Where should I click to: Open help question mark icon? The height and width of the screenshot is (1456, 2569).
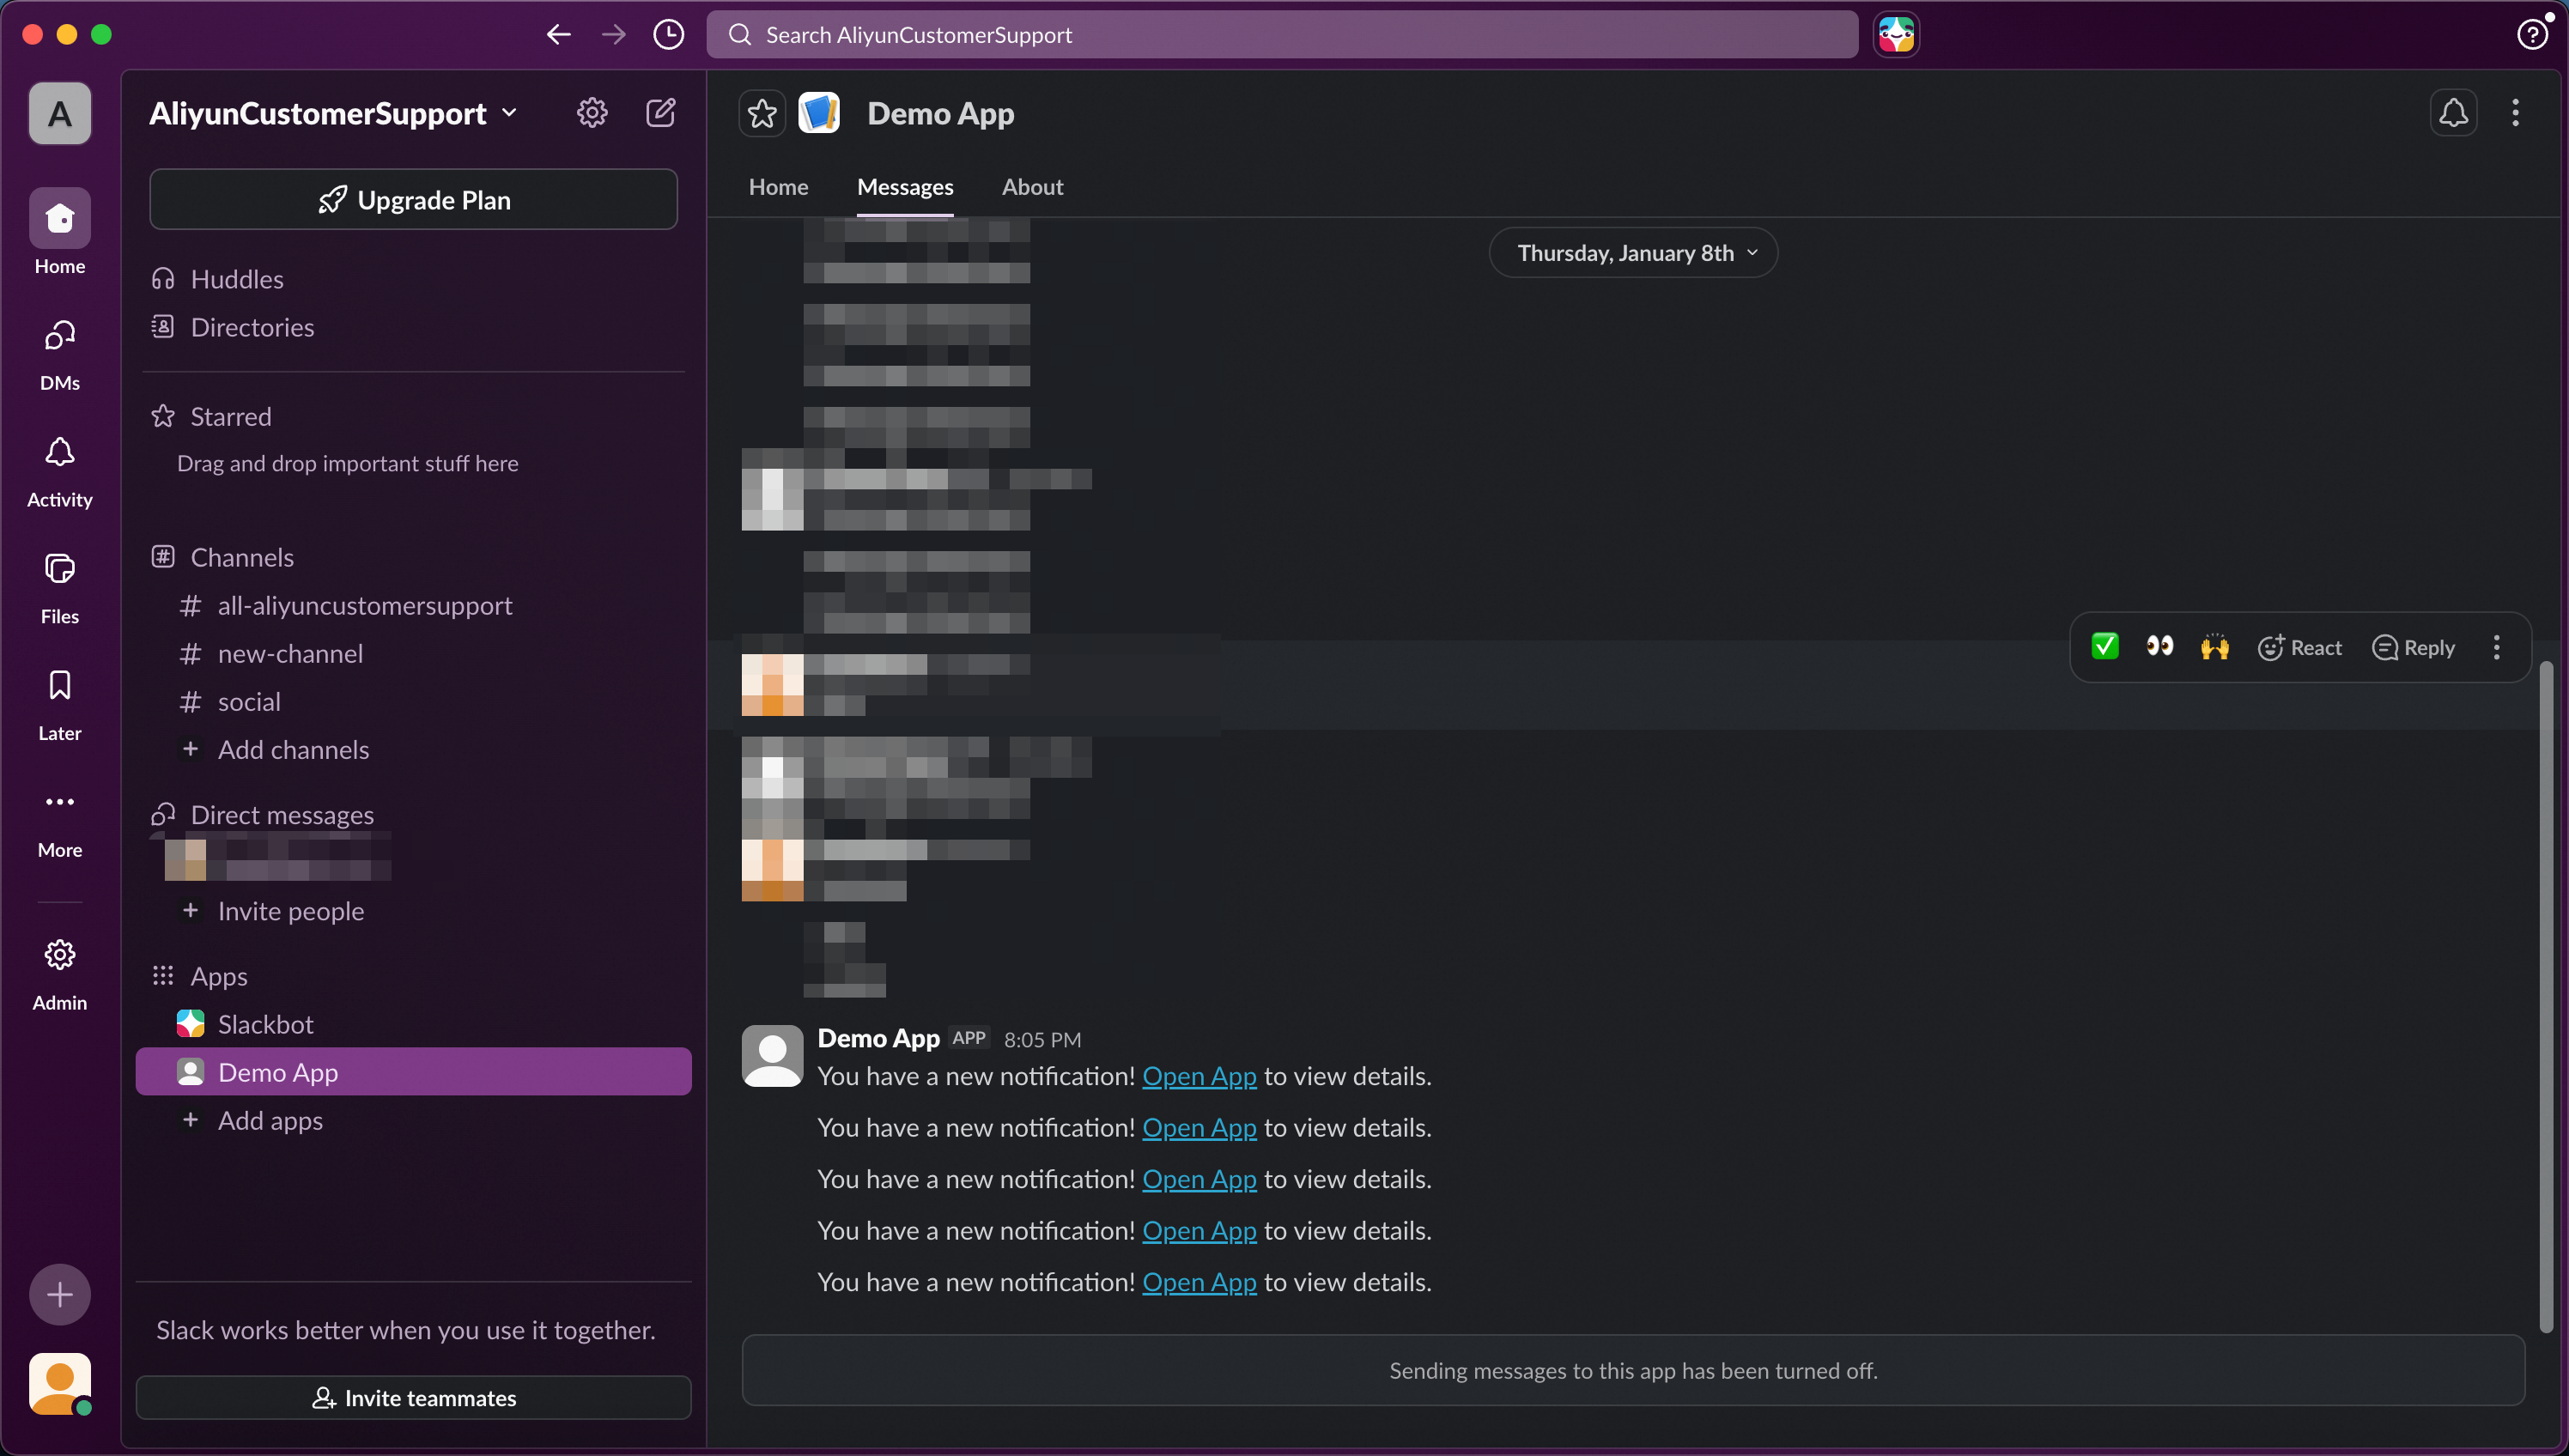click(x=2531, y=35)
